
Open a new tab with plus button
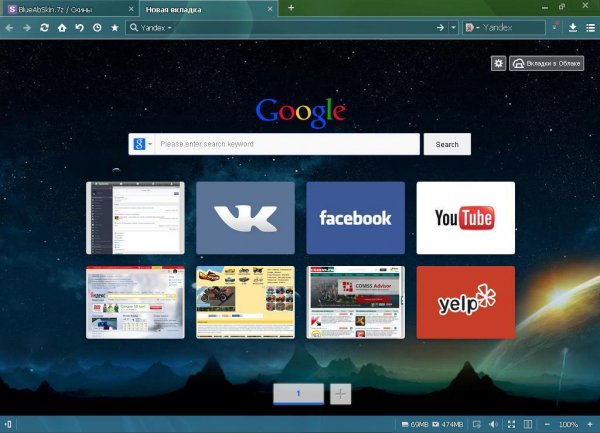pos(291,8)
